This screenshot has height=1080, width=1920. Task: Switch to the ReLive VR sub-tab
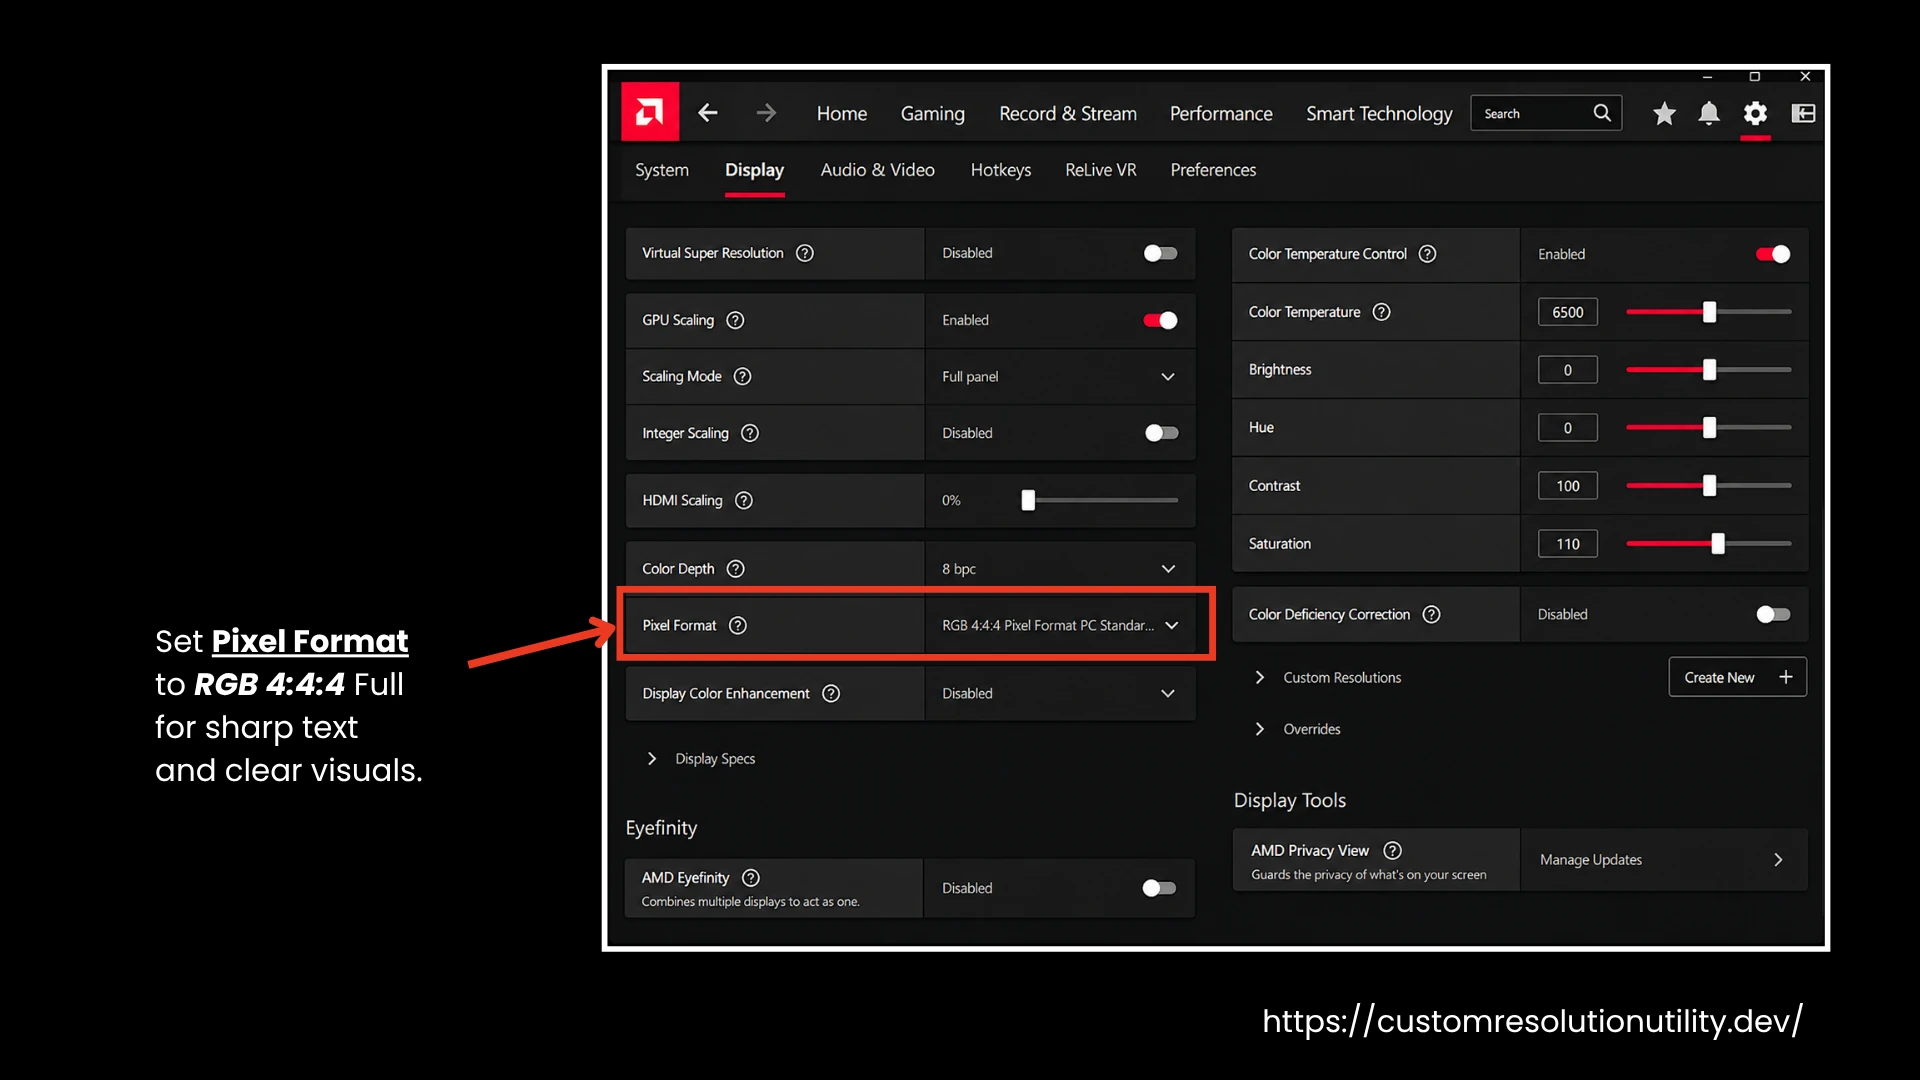point(1101,170)
